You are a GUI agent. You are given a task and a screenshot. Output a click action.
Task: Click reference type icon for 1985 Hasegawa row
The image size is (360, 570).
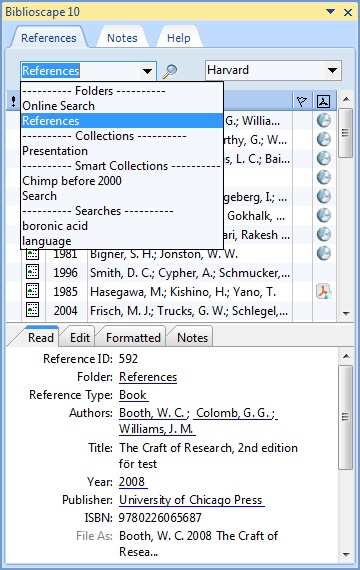[x=32, y=291]
